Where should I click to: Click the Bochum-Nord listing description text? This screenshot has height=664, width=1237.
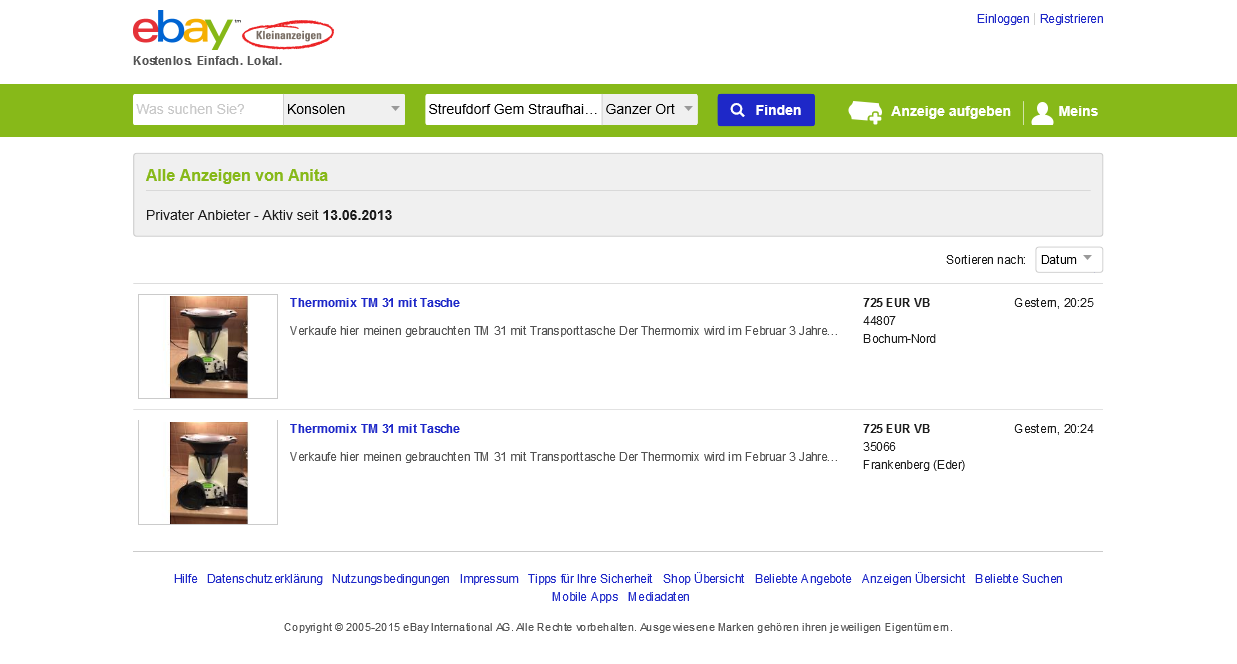pyautogui.click(x=564, y=331)
